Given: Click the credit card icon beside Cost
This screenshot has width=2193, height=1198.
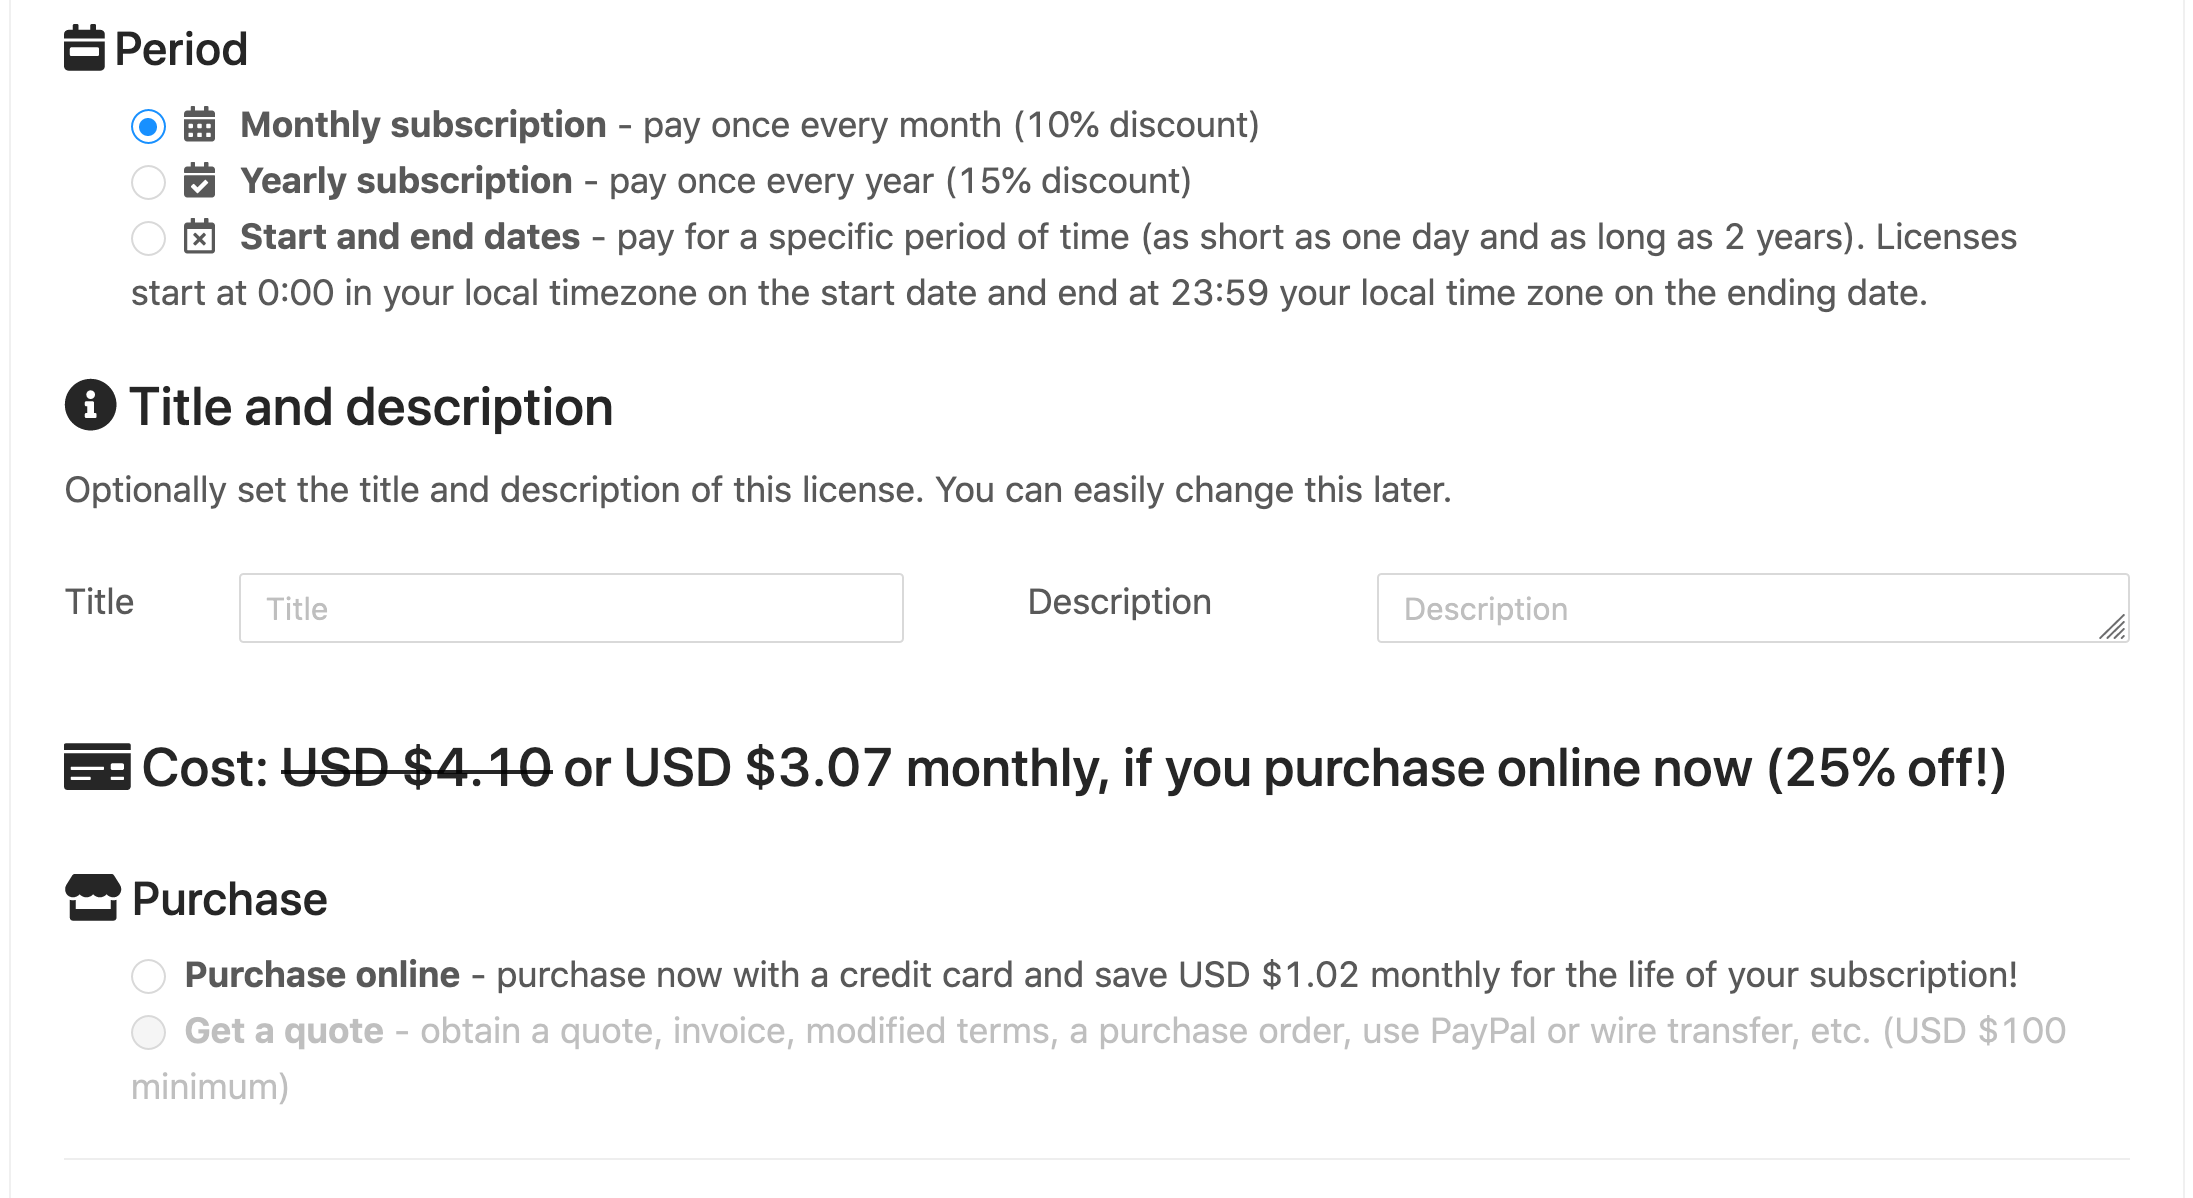Looking at the screenshot, I should coord(97,767).
